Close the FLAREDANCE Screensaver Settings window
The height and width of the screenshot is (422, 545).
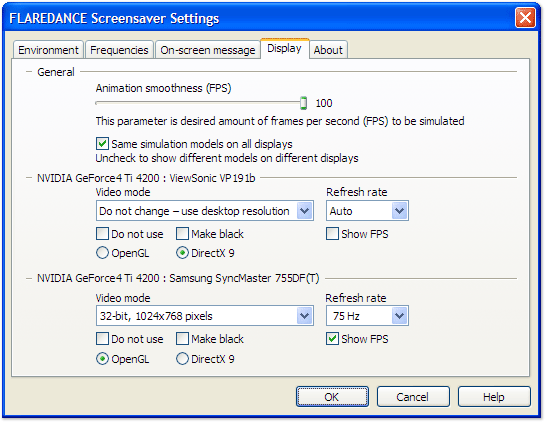(525, 17)
